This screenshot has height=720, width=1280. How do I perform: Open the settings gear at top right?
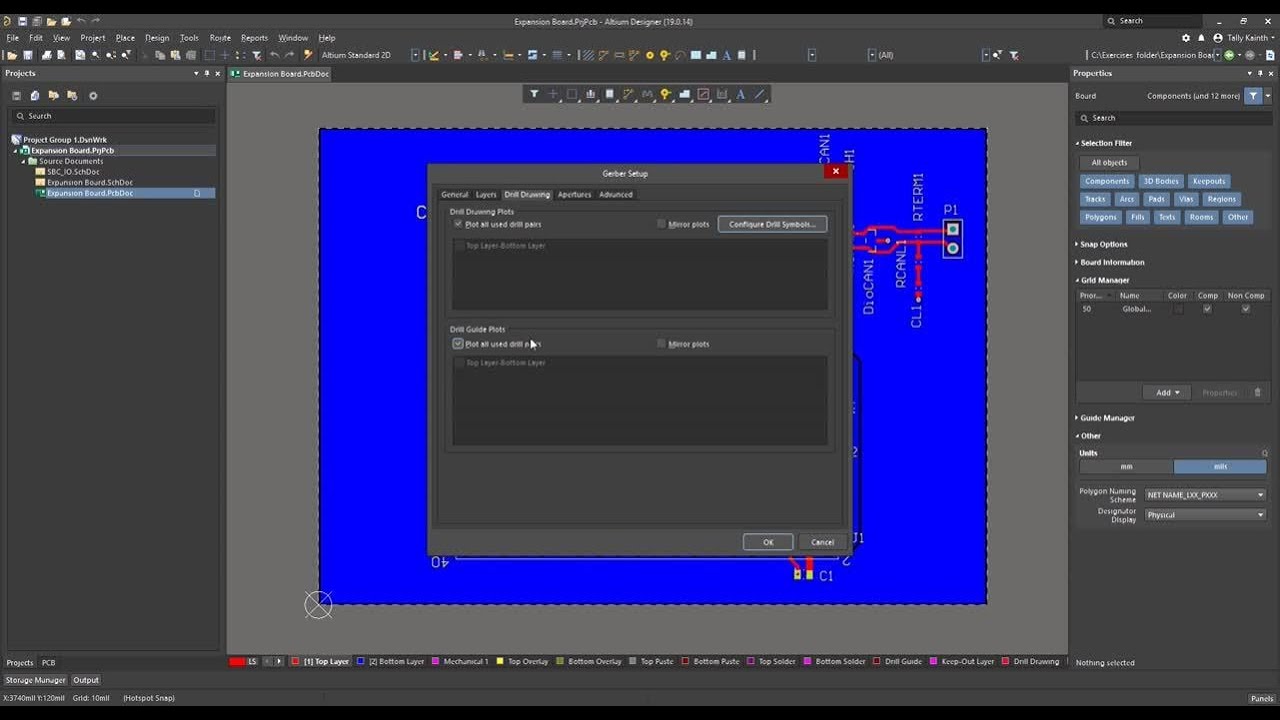1186,38
